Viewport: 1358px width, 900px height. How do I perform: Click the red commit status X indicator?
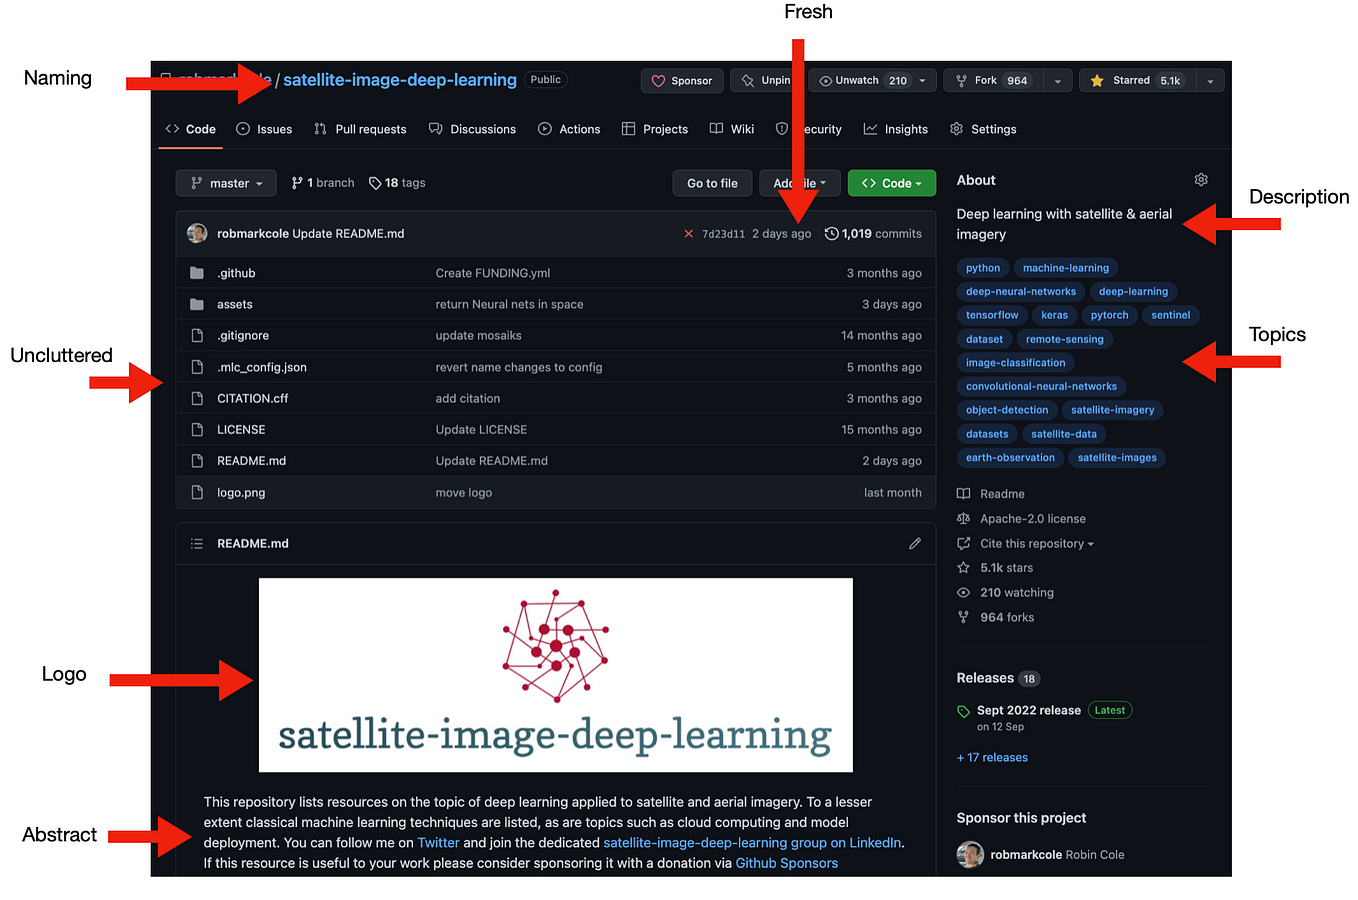pyautogui.click(x=688, y=233)
